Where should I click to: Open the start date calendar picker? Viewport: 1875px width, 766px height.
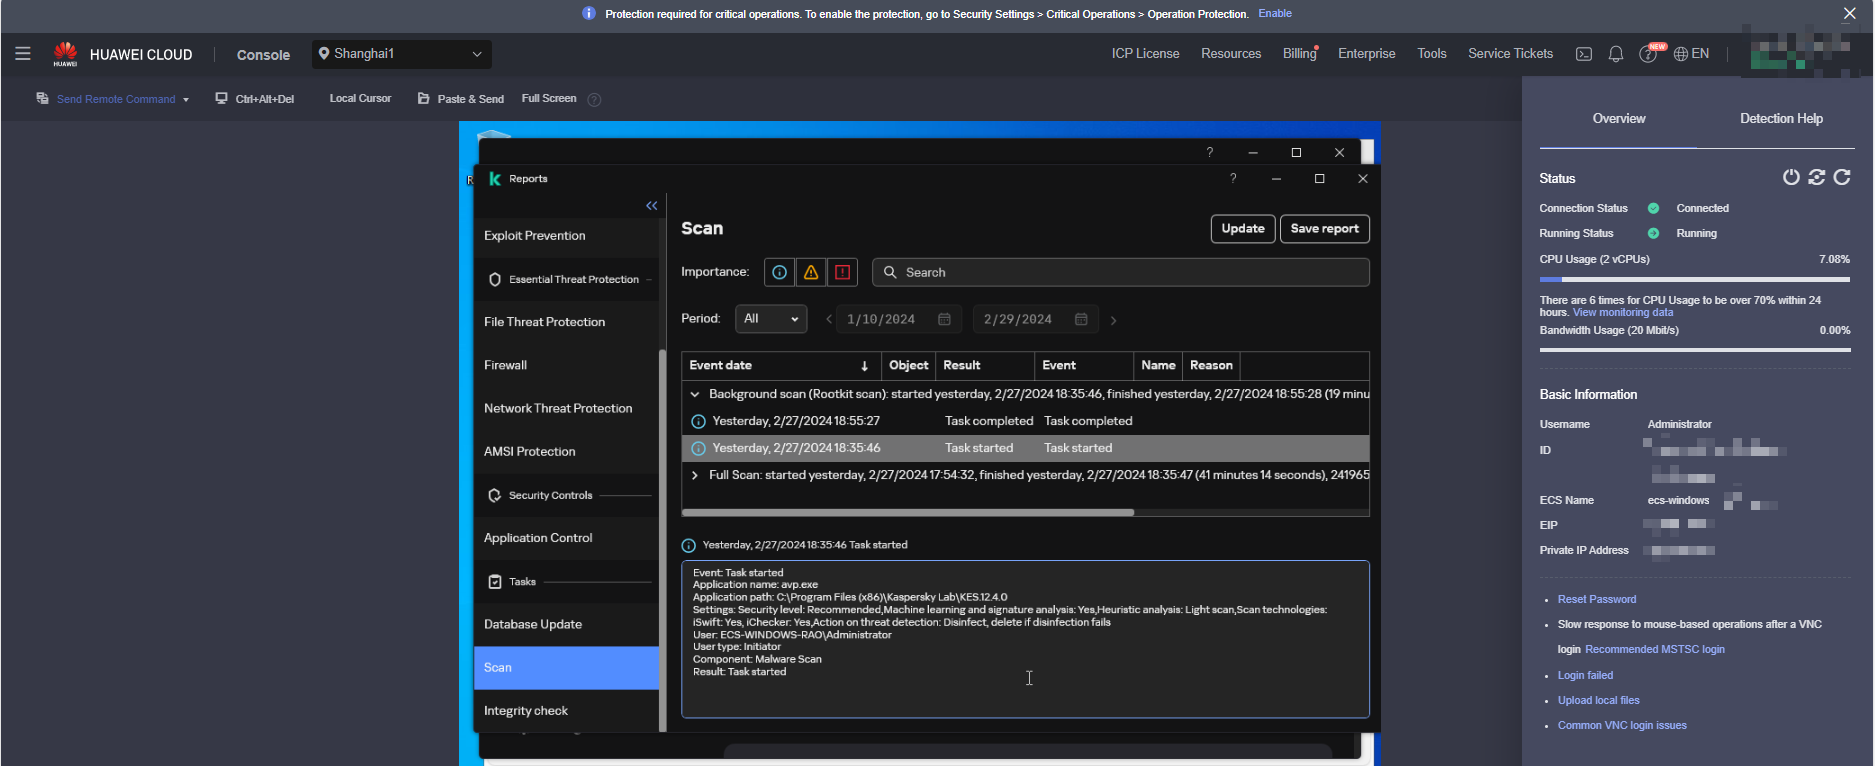pos(944,319)
